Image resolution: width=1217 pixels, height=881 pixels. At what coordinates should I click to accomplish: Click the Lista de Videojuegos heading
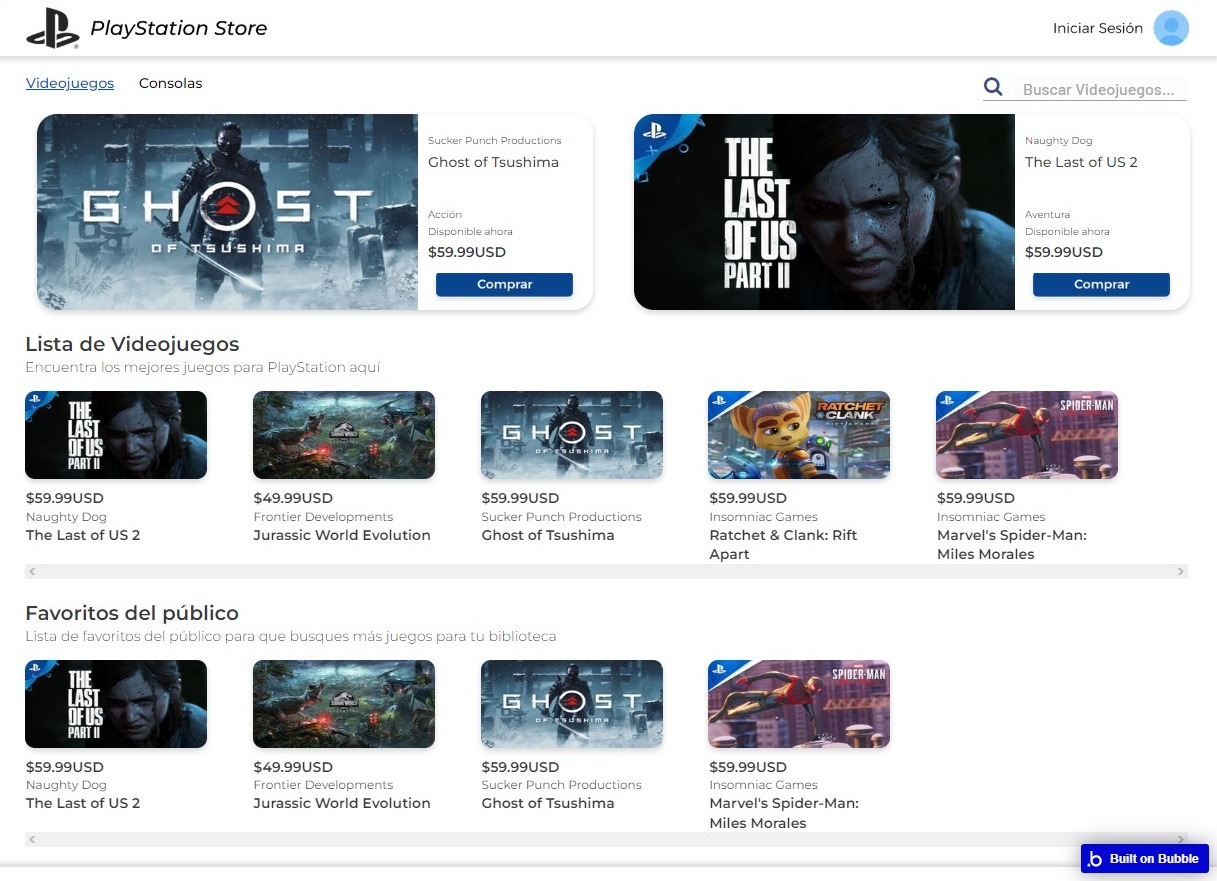point(132,344)
